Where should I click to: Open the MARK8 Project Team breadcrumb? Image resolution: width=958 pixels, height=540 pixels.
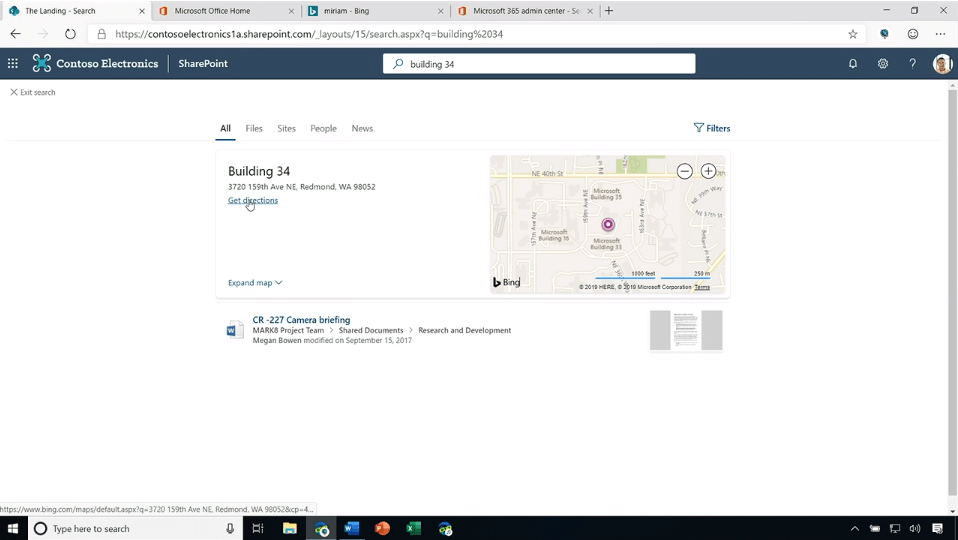(288, 330)
